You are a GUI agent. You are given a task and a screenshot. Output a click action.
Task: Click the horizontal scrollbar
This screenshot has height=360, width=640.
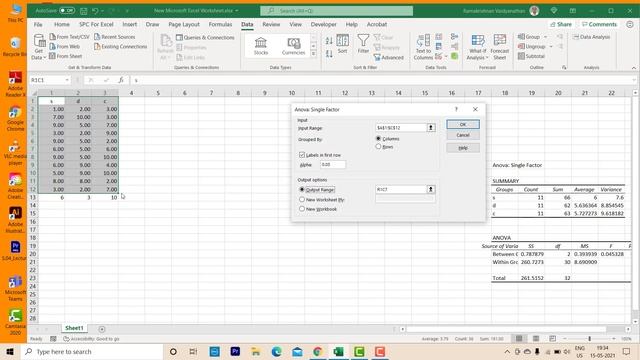coord(506,329)
